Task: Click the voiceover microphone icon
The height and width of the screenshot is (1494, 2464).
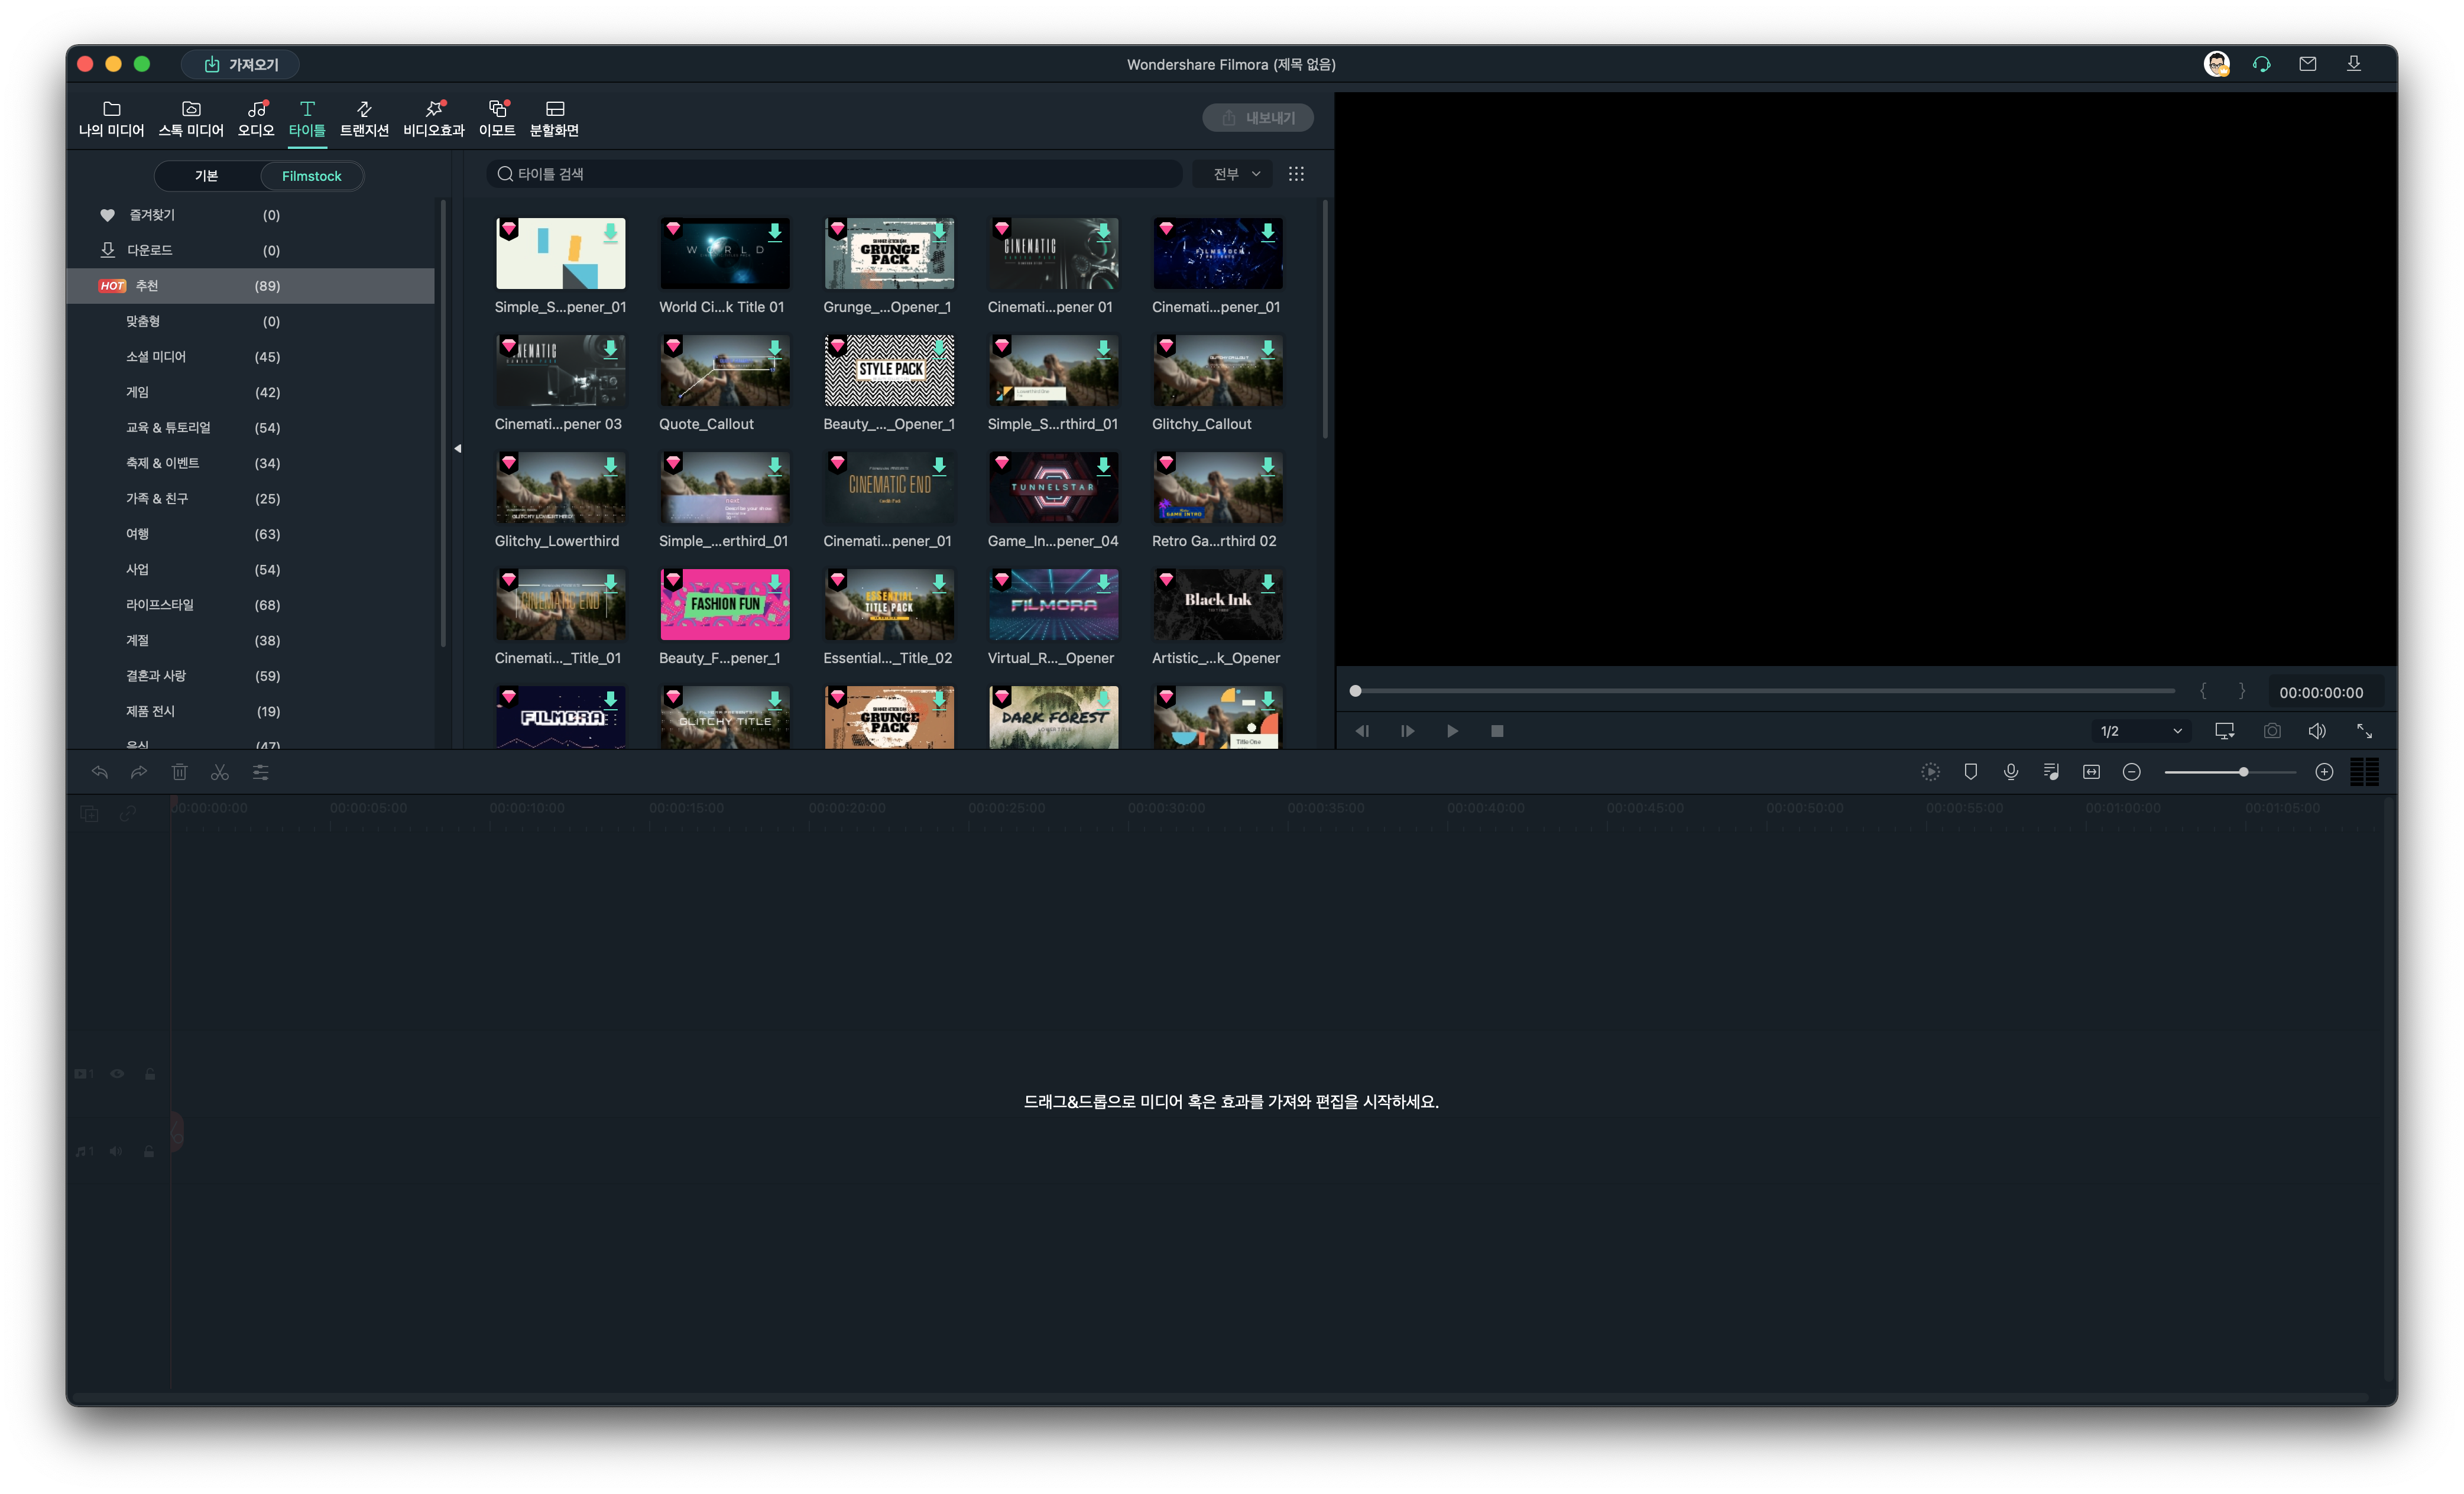Action: tap(2010, 772)
